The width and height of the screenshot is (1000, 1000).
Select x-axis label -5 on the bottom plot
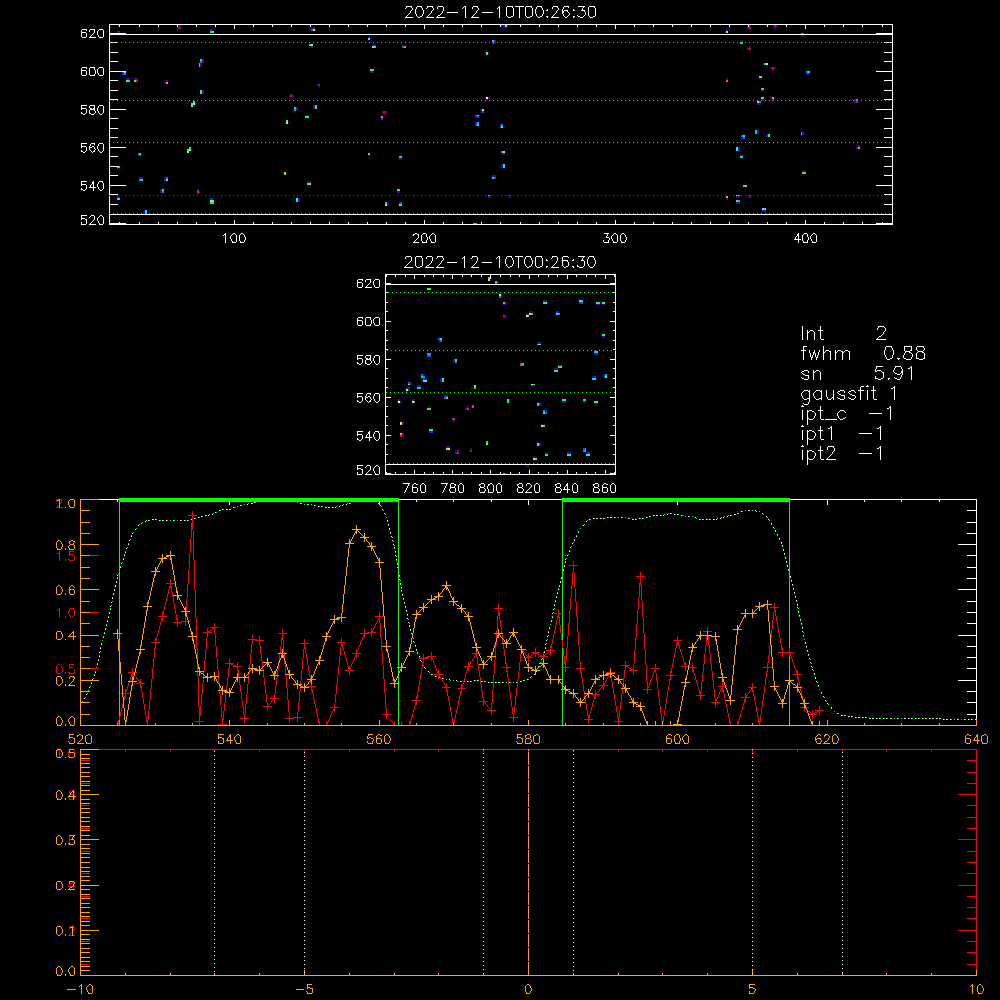(x=305, y=989)
